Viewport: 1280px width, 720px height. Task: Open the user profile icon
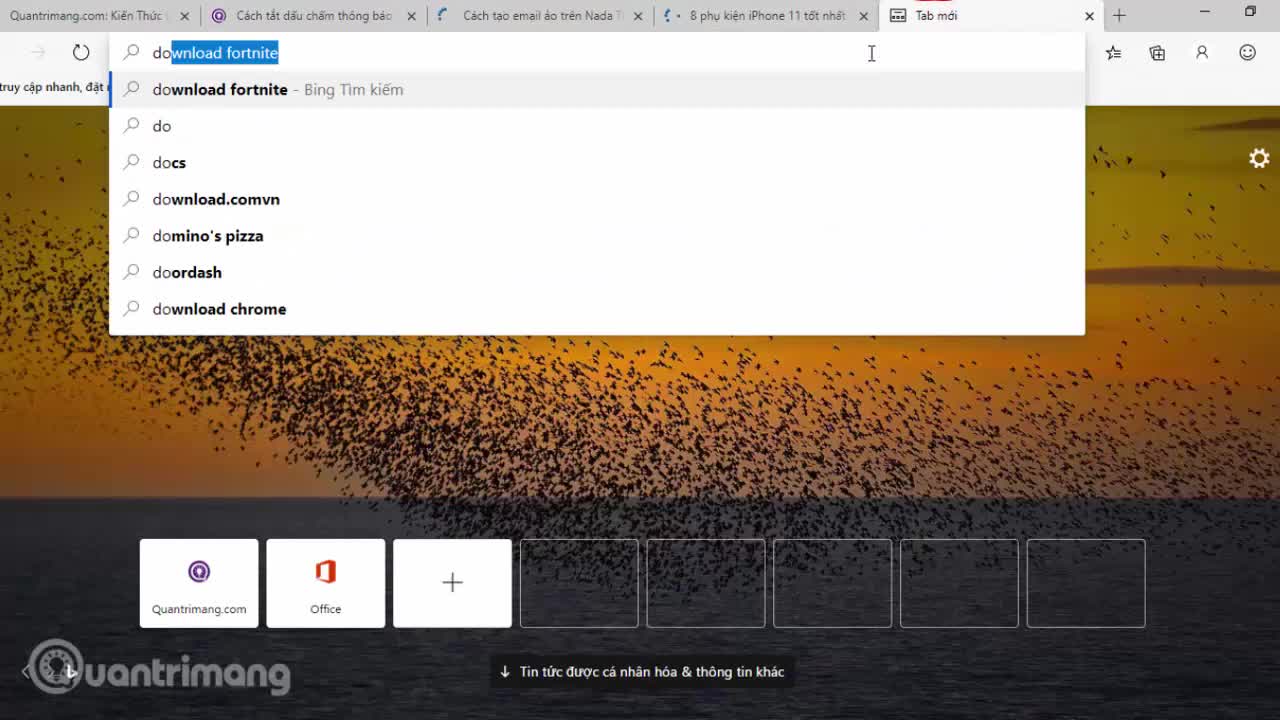tap(1202, 52)
